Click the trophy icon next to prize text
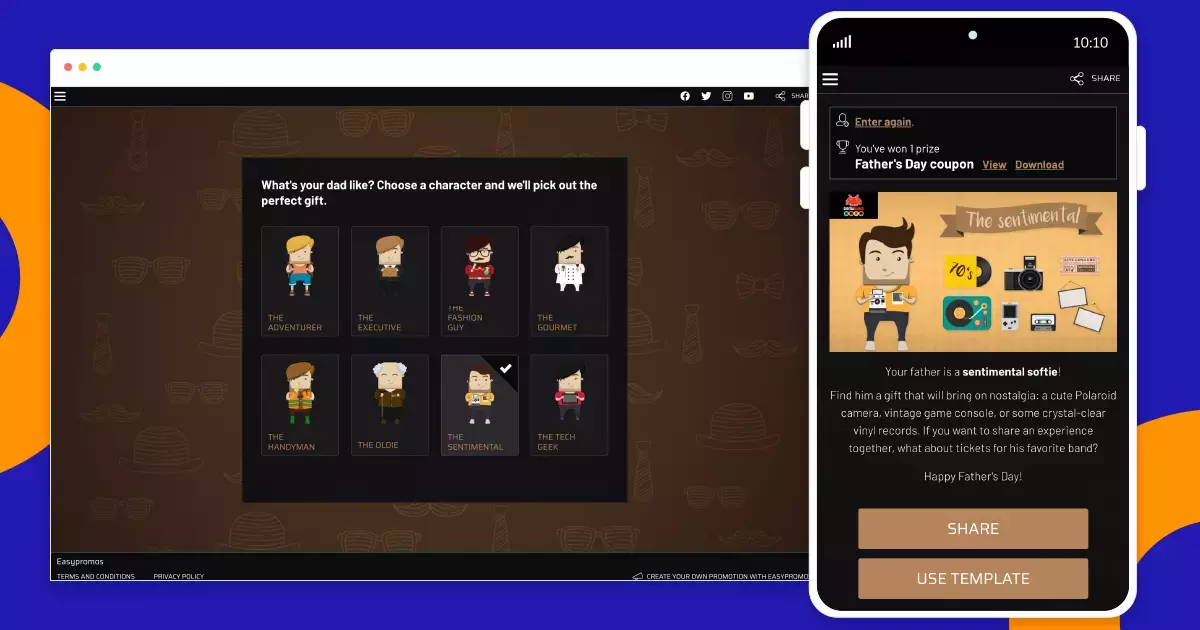The image size is (1200, 630). click(842, 148)
